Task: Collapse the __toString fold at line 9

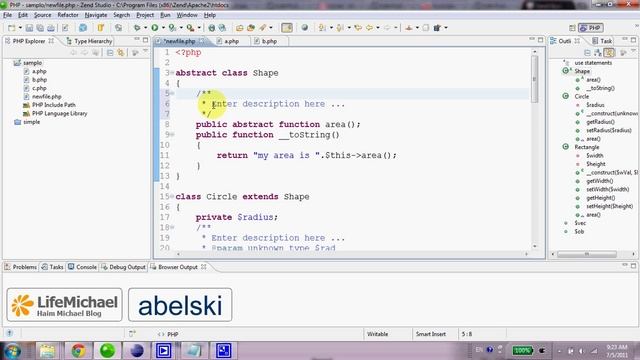Action: point(172,135)
